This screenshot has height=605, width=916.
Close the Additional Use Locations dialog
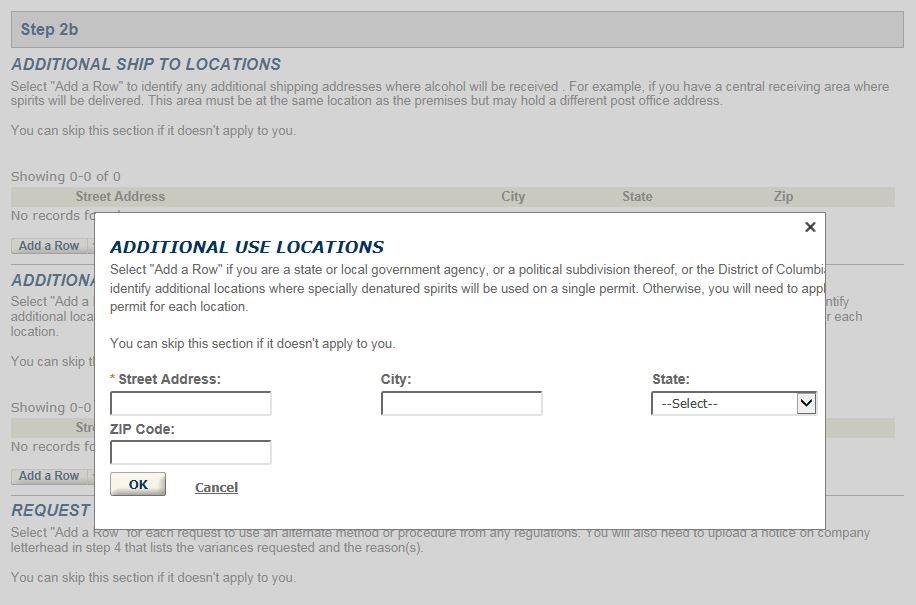pyautogui.click(x=810, y=227)
